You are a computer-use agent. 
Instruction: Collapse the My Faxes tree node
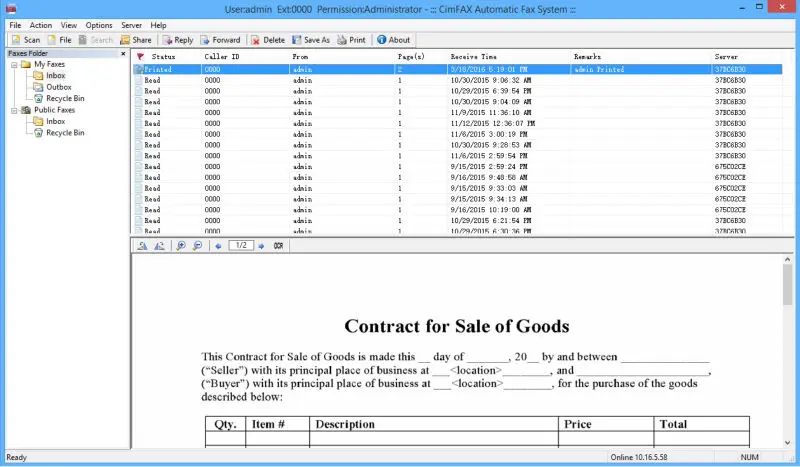12,64
